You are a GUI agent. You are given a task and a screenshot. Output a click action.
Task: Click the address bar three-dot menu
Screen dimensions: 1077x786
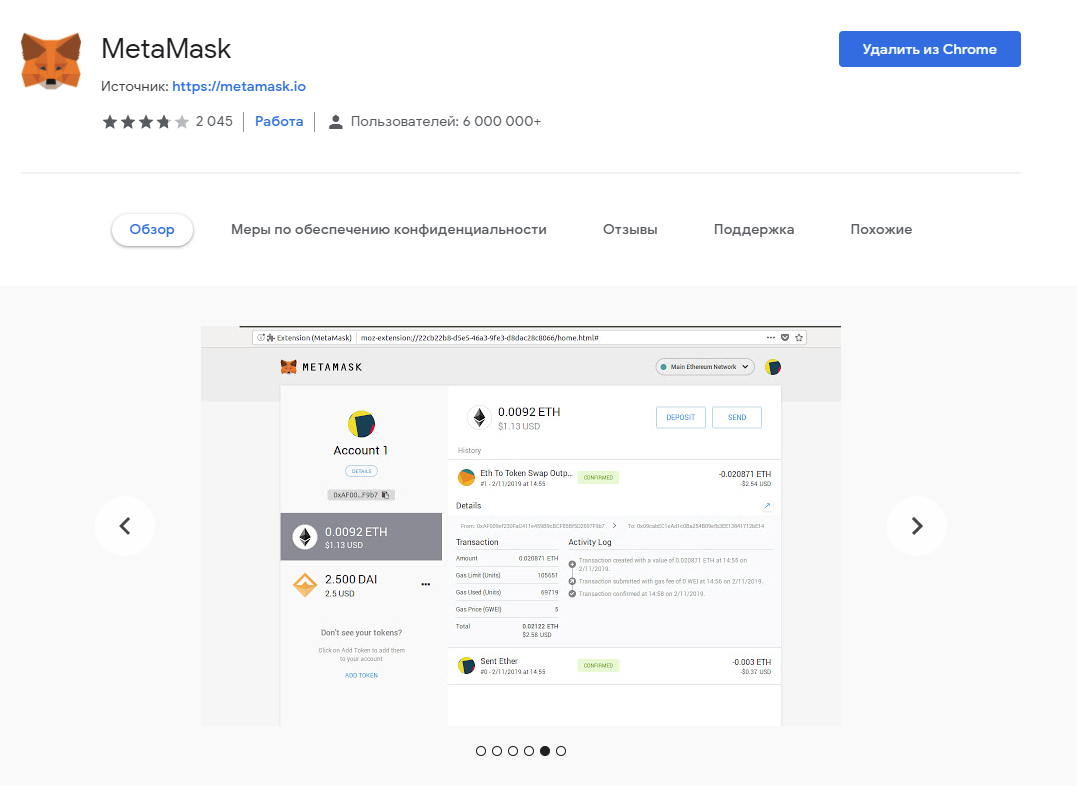pyautogui.click(x=771, y=337)
